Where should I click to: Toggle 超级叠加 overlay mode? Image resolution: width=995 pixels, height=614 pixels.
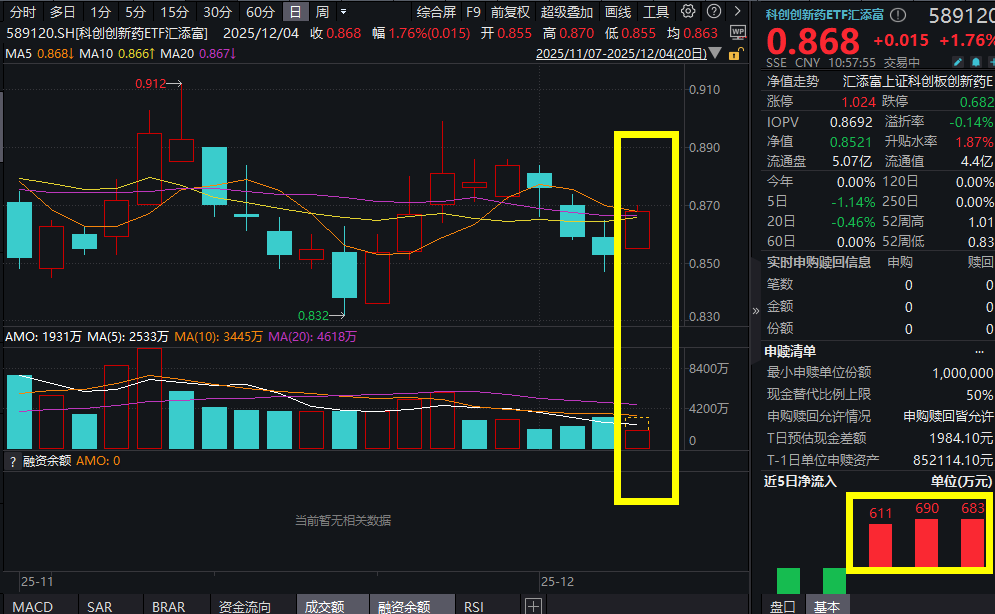[567, 12]
